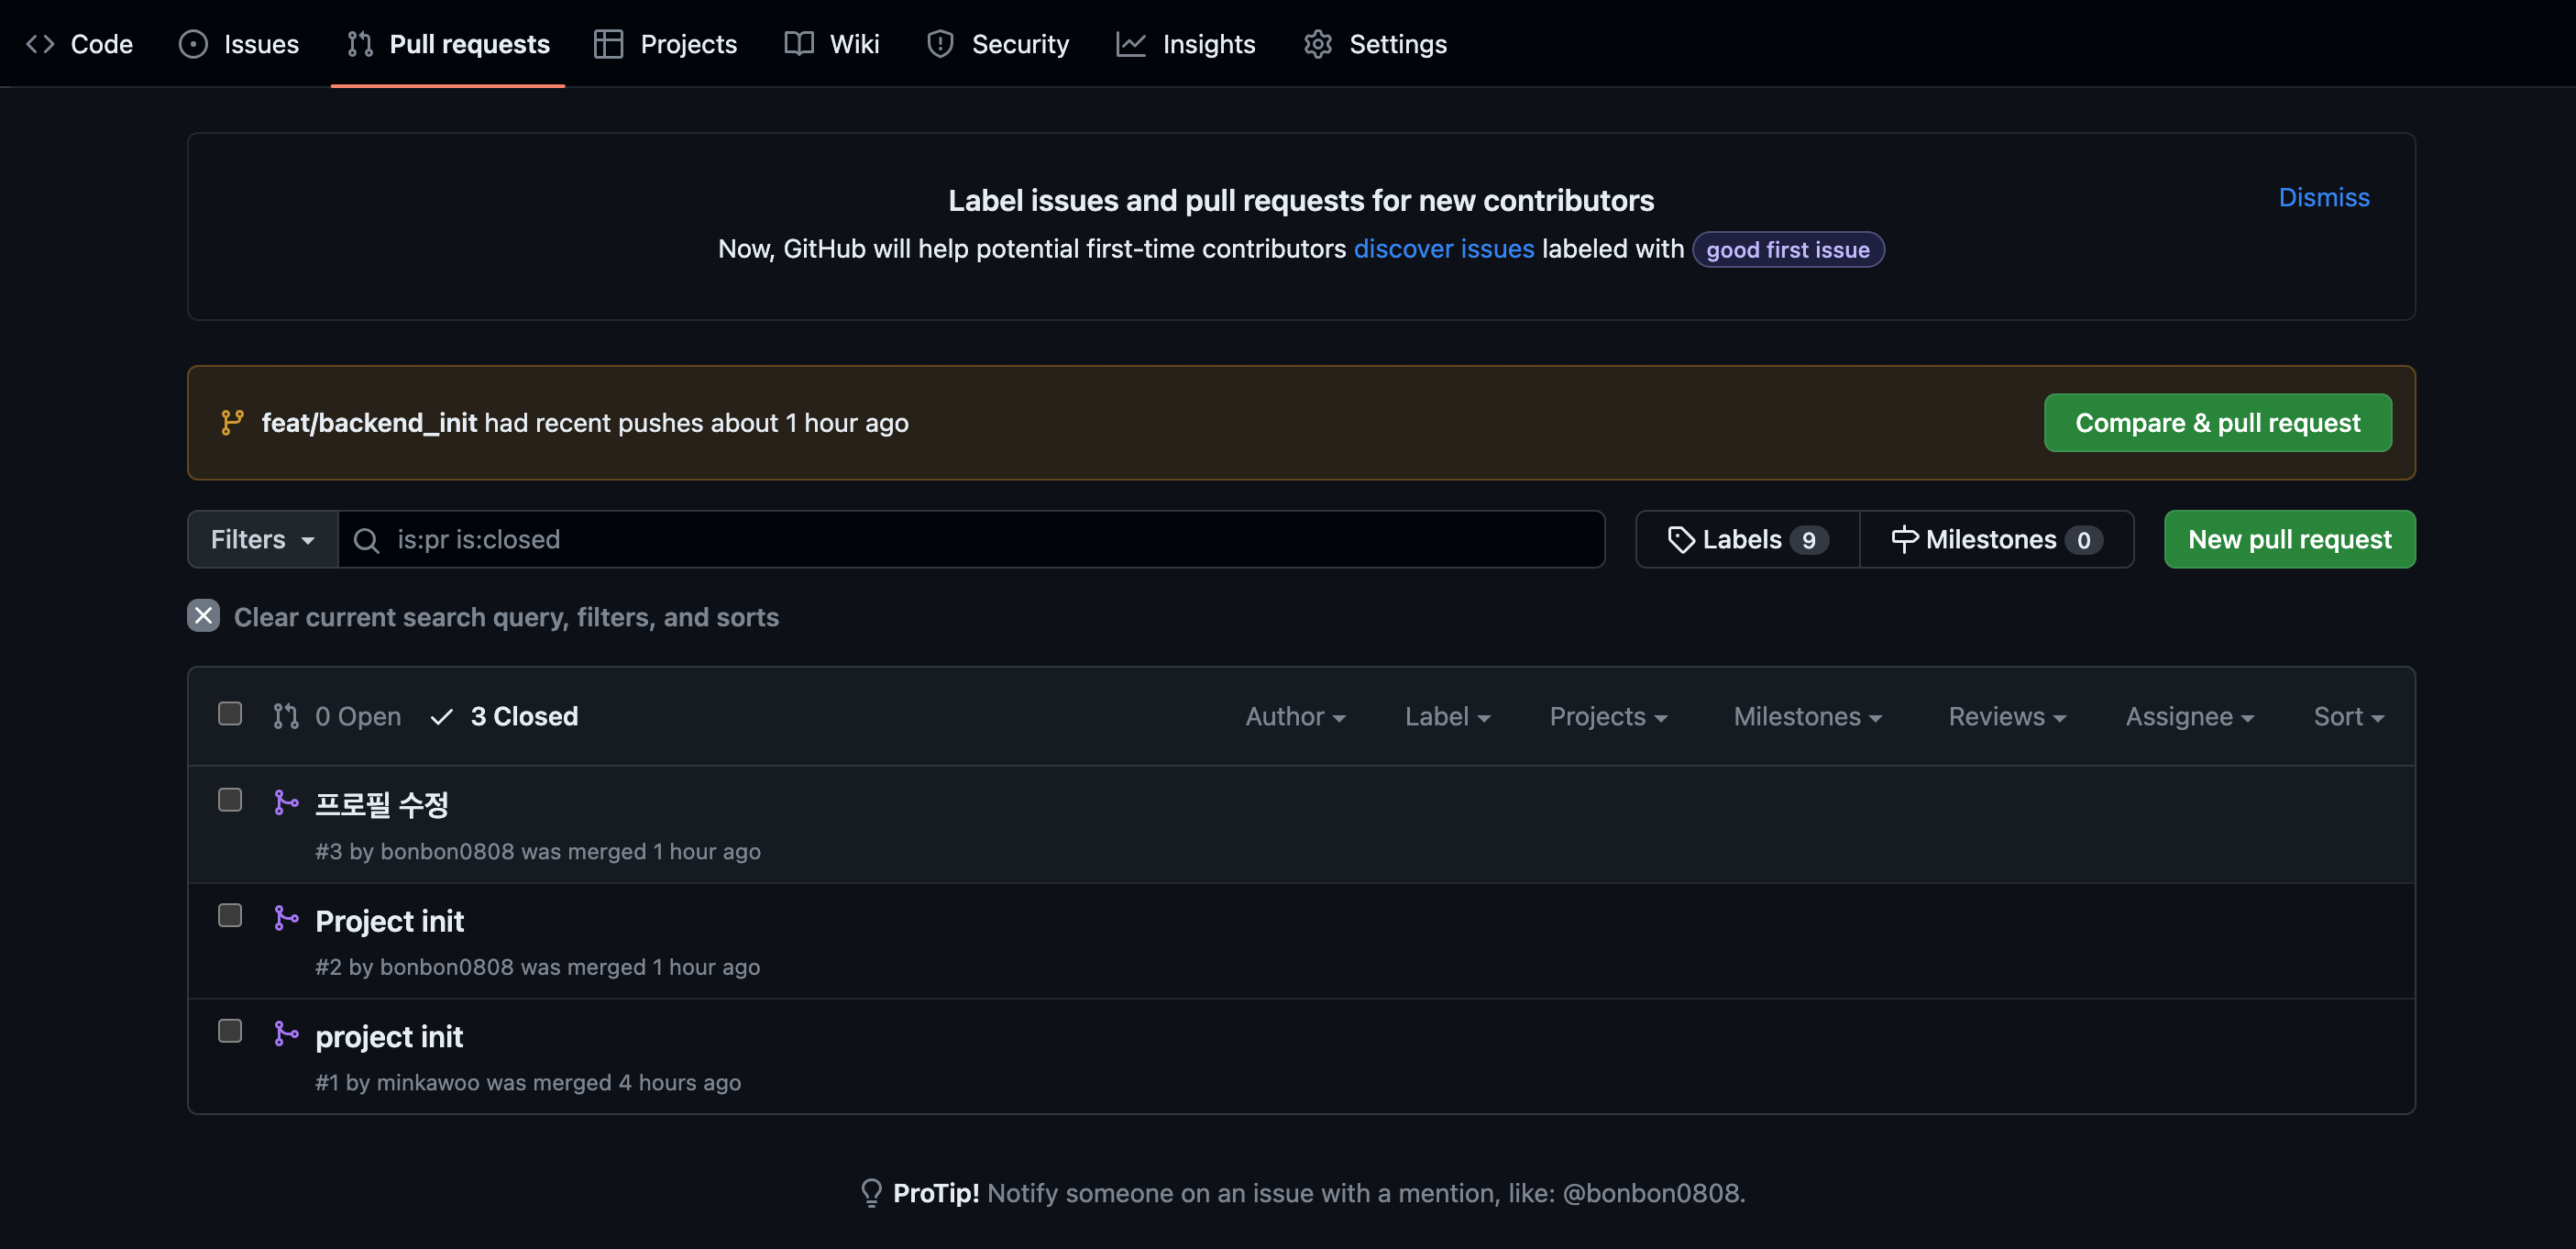Image resolution: width=2576 pixels, height=1249 pixels.
Task: Check the select all pull requests checkbox
Action: (x=230, y=714)
